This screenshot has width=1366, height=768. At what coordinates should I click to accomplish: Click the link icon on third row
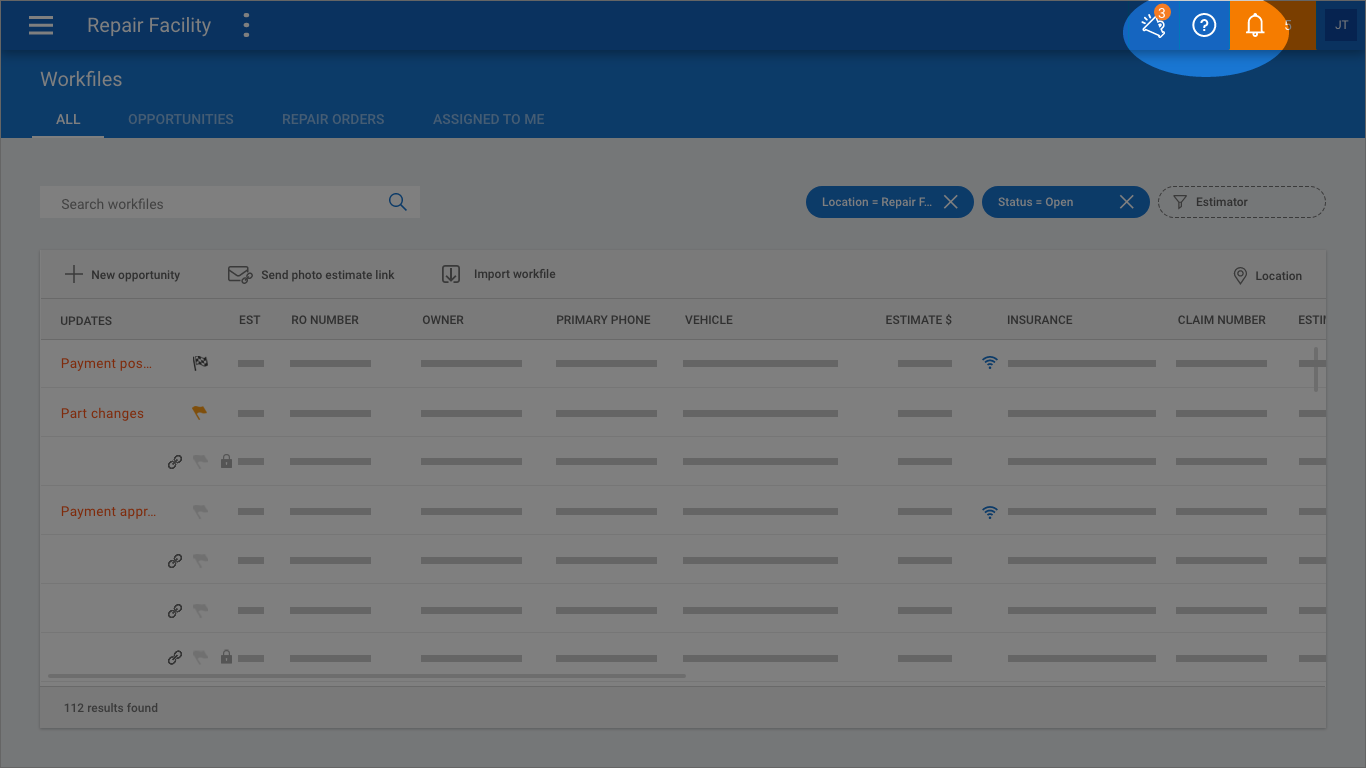tap(175, 462)
